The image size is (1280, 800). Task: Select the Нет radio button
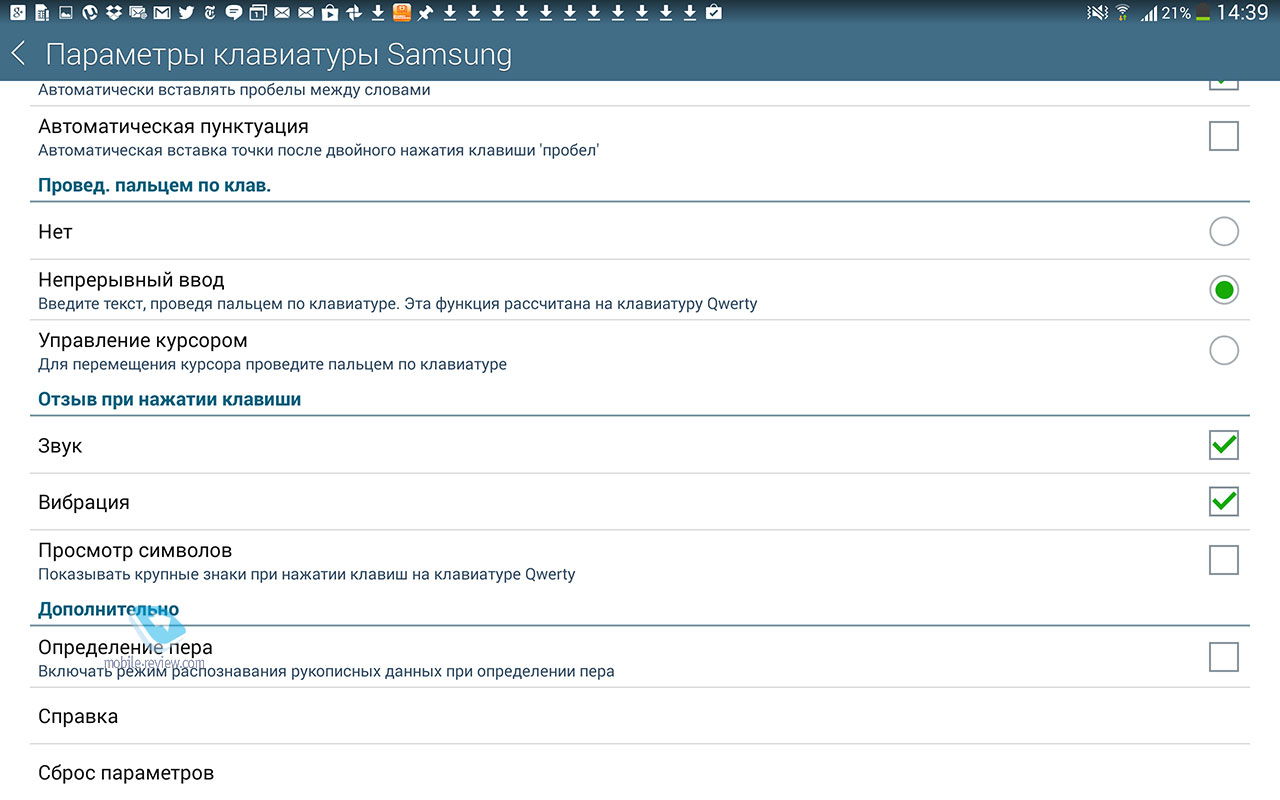pyautogui.click(x=1224, y=231)
